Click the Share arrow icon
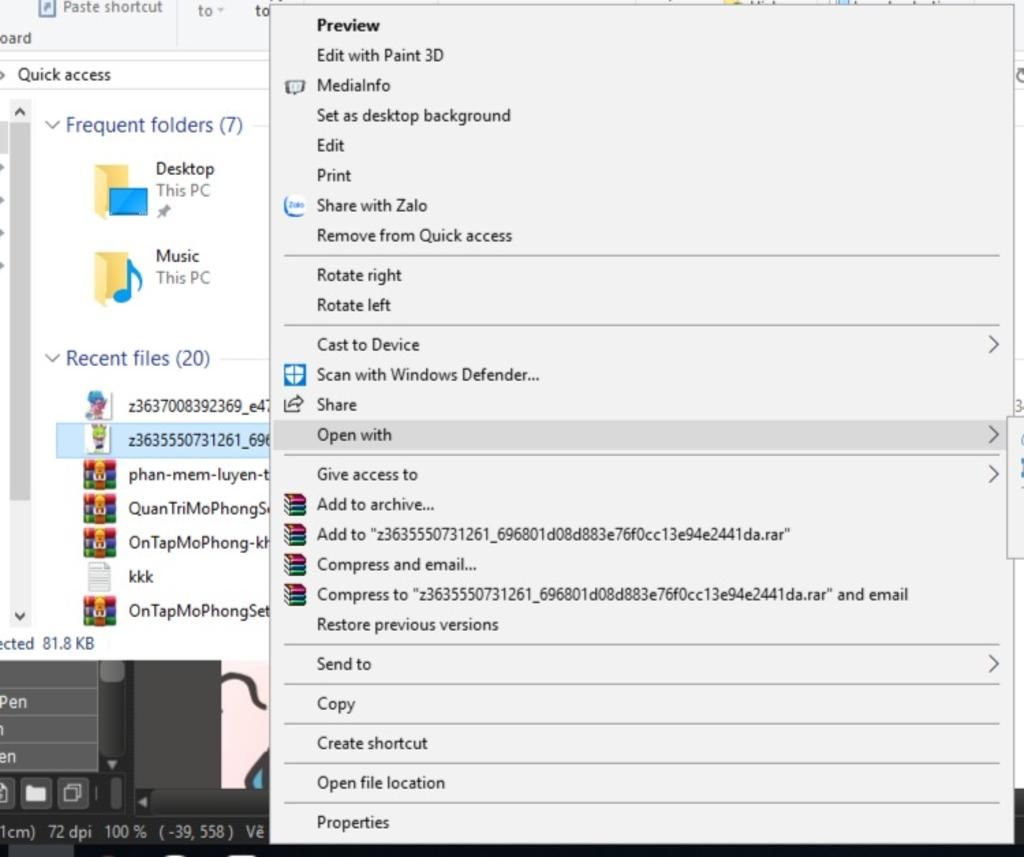 pos(294,404)
